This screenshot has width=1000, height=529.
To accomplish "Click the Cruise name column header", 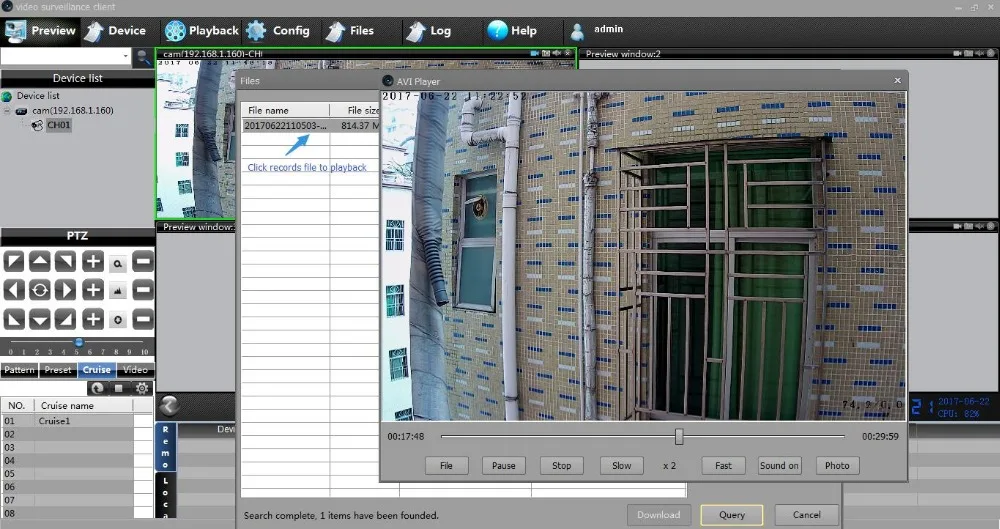I will [84, 406].
